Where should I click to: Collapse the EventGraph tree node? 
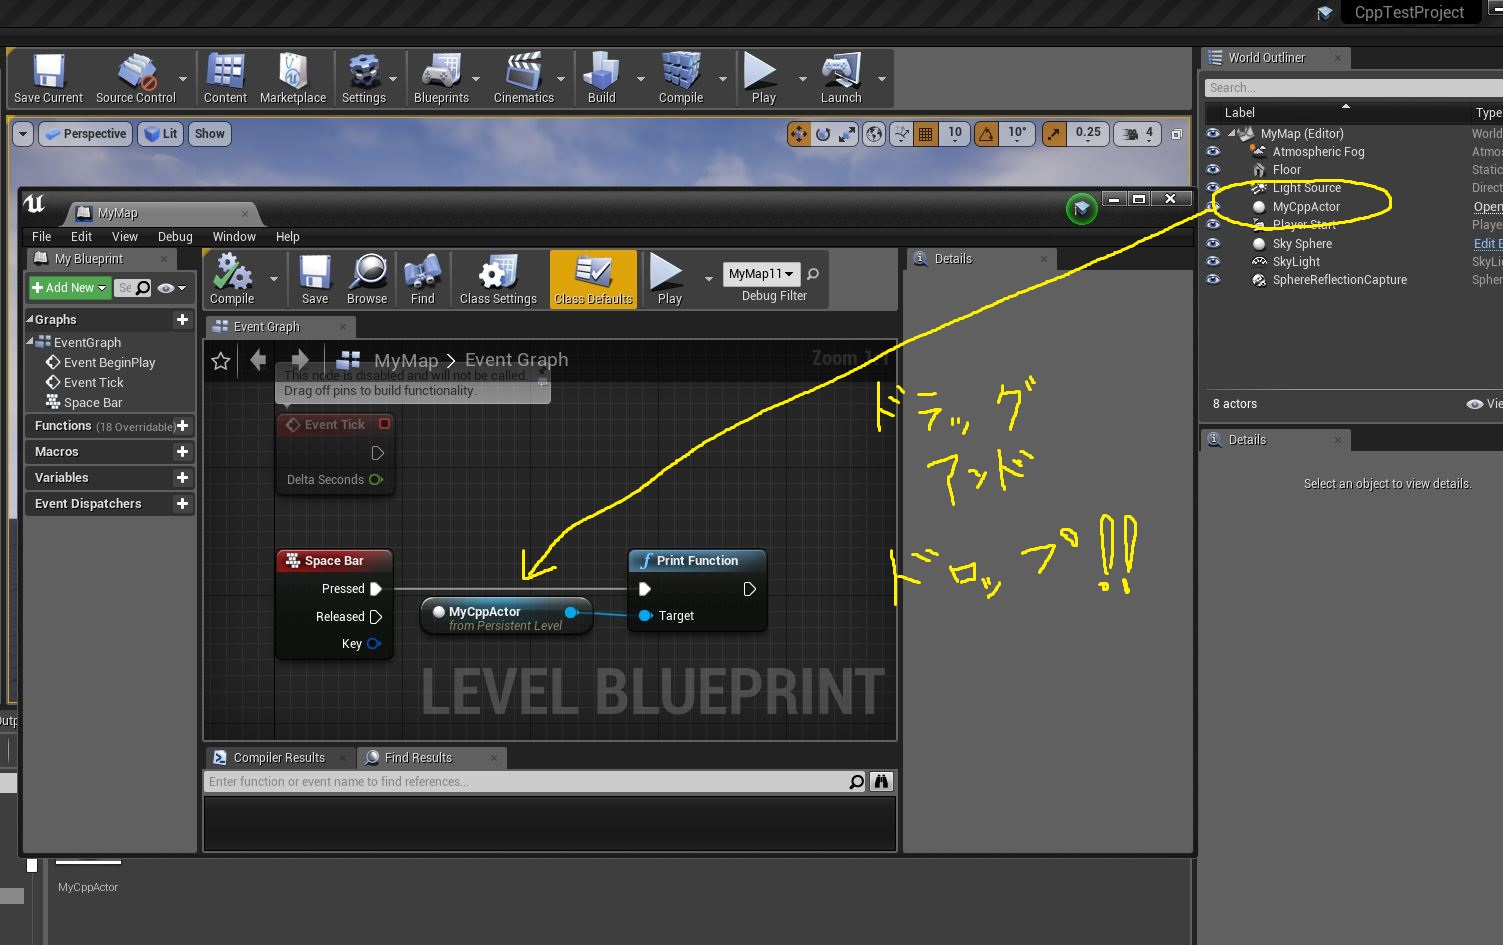point(31,342)
